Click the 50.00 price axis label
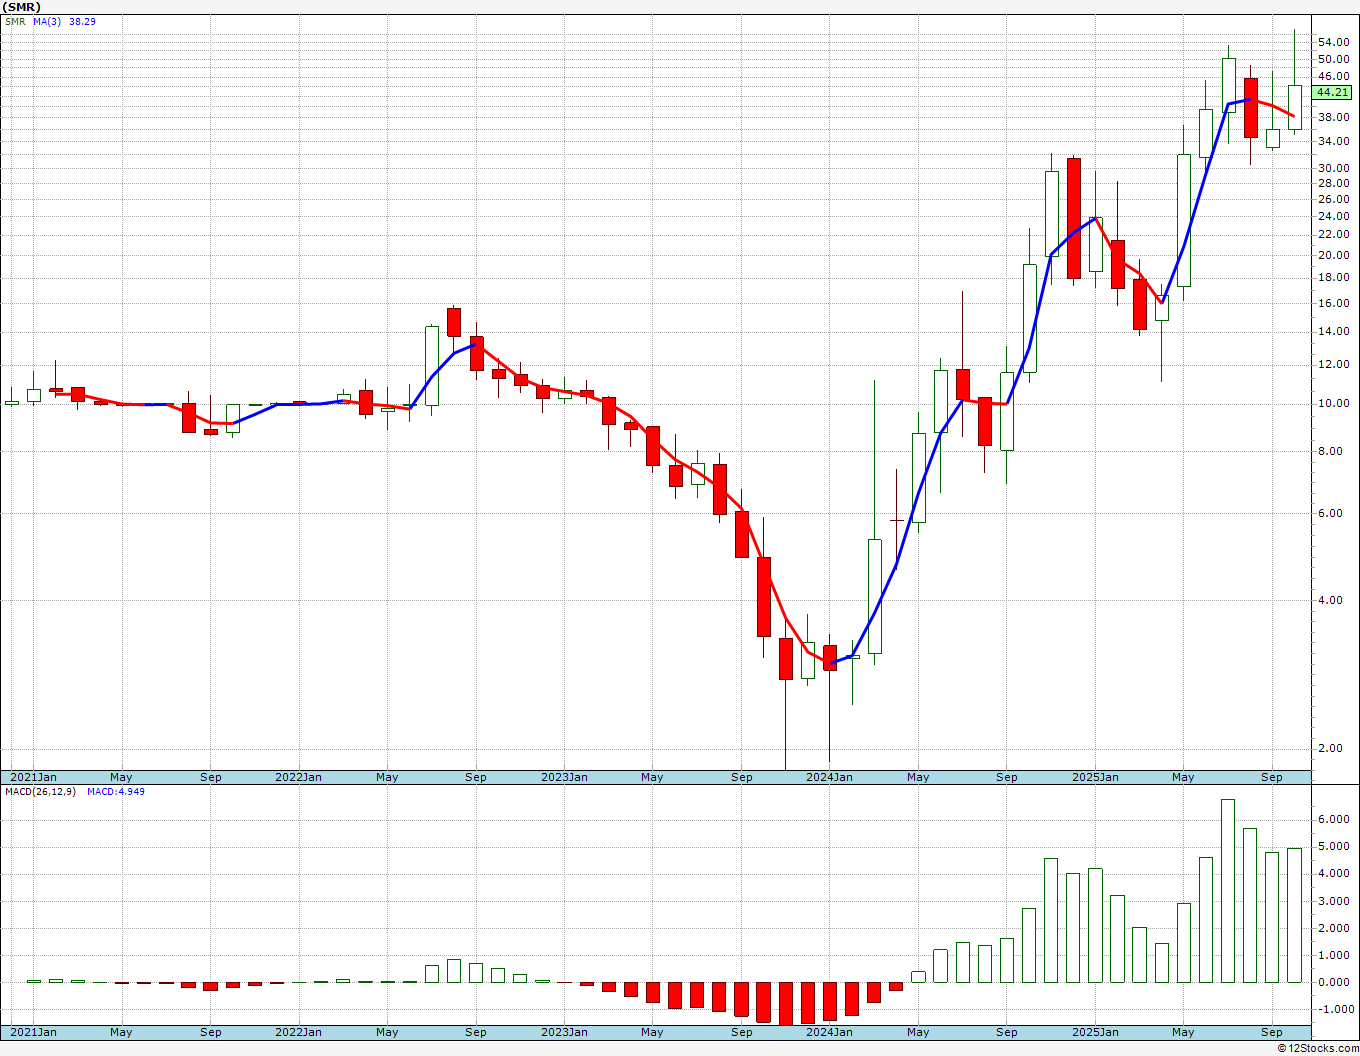Viewport: 1360px width, 1056px height. coord(1333,59)
